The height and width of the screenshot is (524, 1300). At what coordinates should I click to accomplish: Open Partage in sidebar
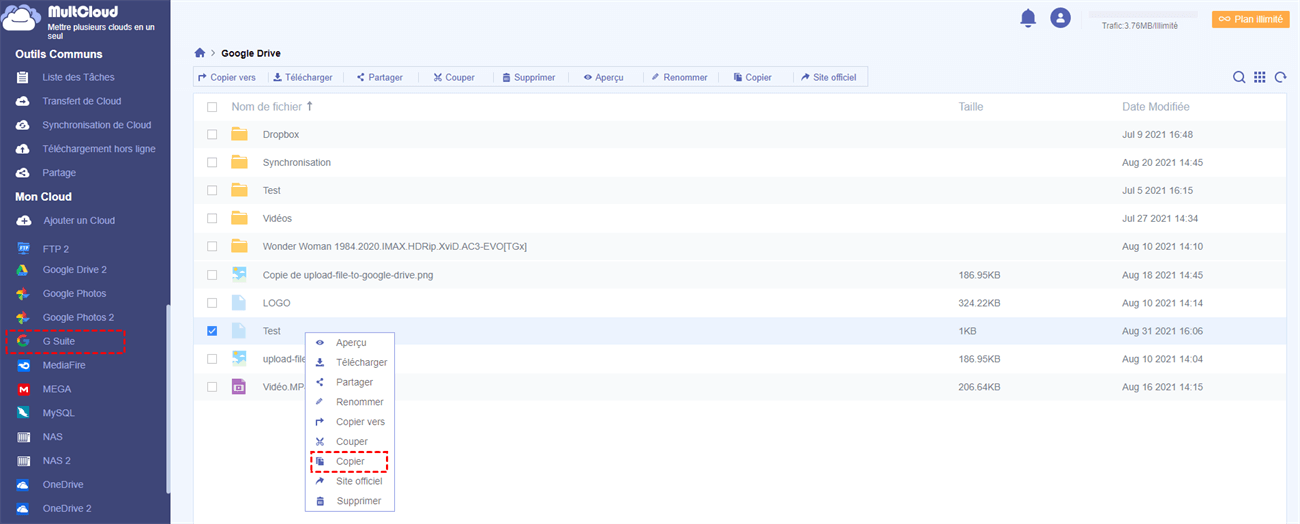[x=59, y=173]
